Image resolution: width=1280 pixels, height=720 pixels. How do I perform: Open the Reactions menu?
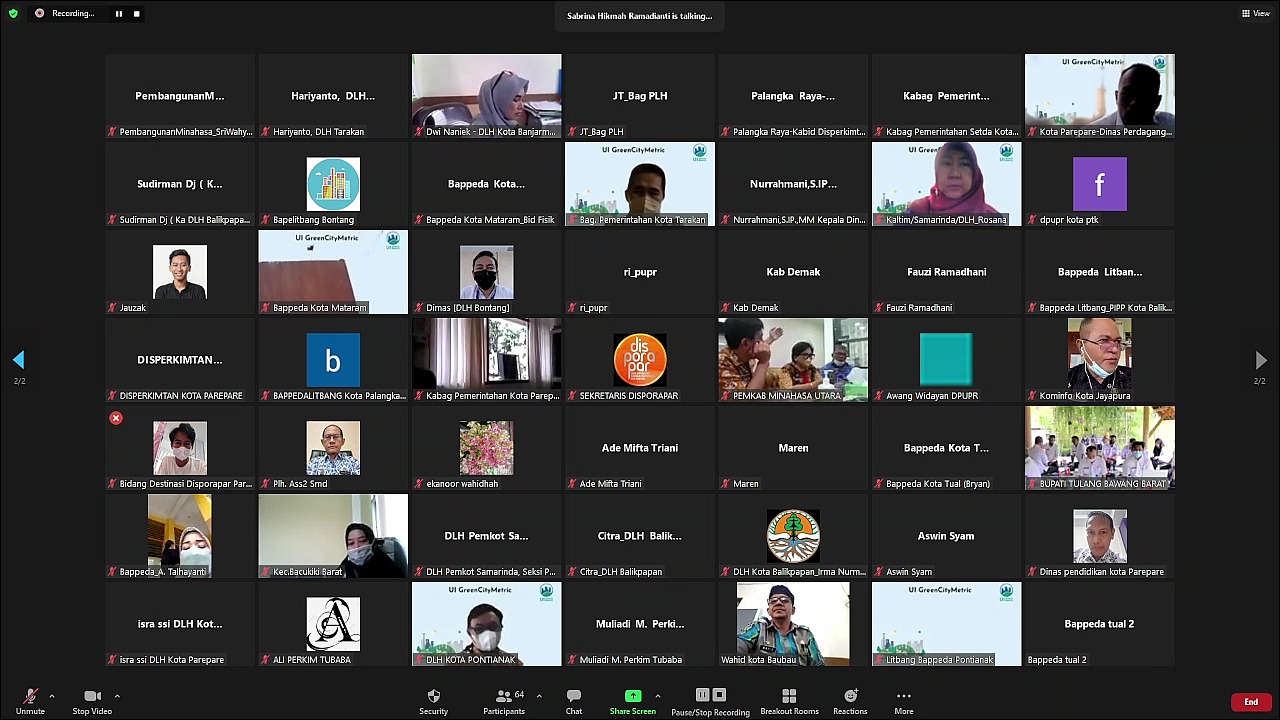pos(850,701)
